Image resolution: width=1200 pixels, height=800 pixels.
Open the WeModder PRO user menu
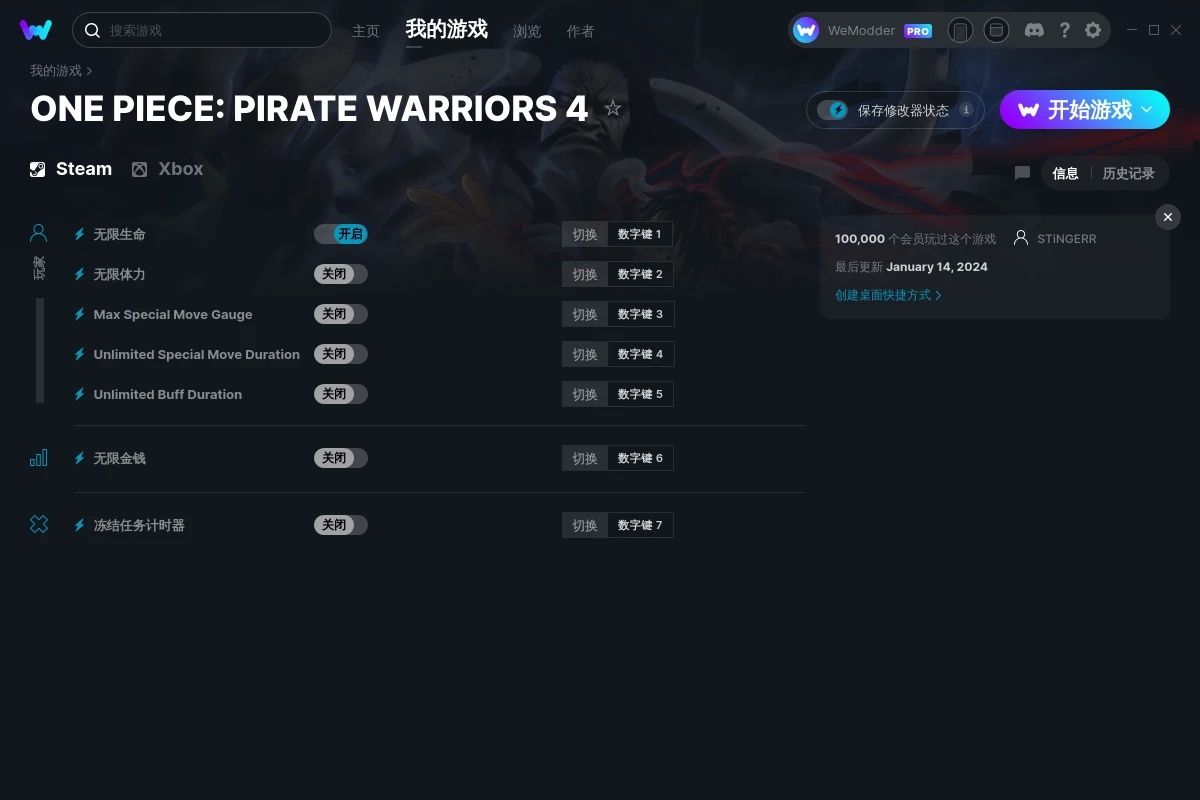(x=863, y=30)
